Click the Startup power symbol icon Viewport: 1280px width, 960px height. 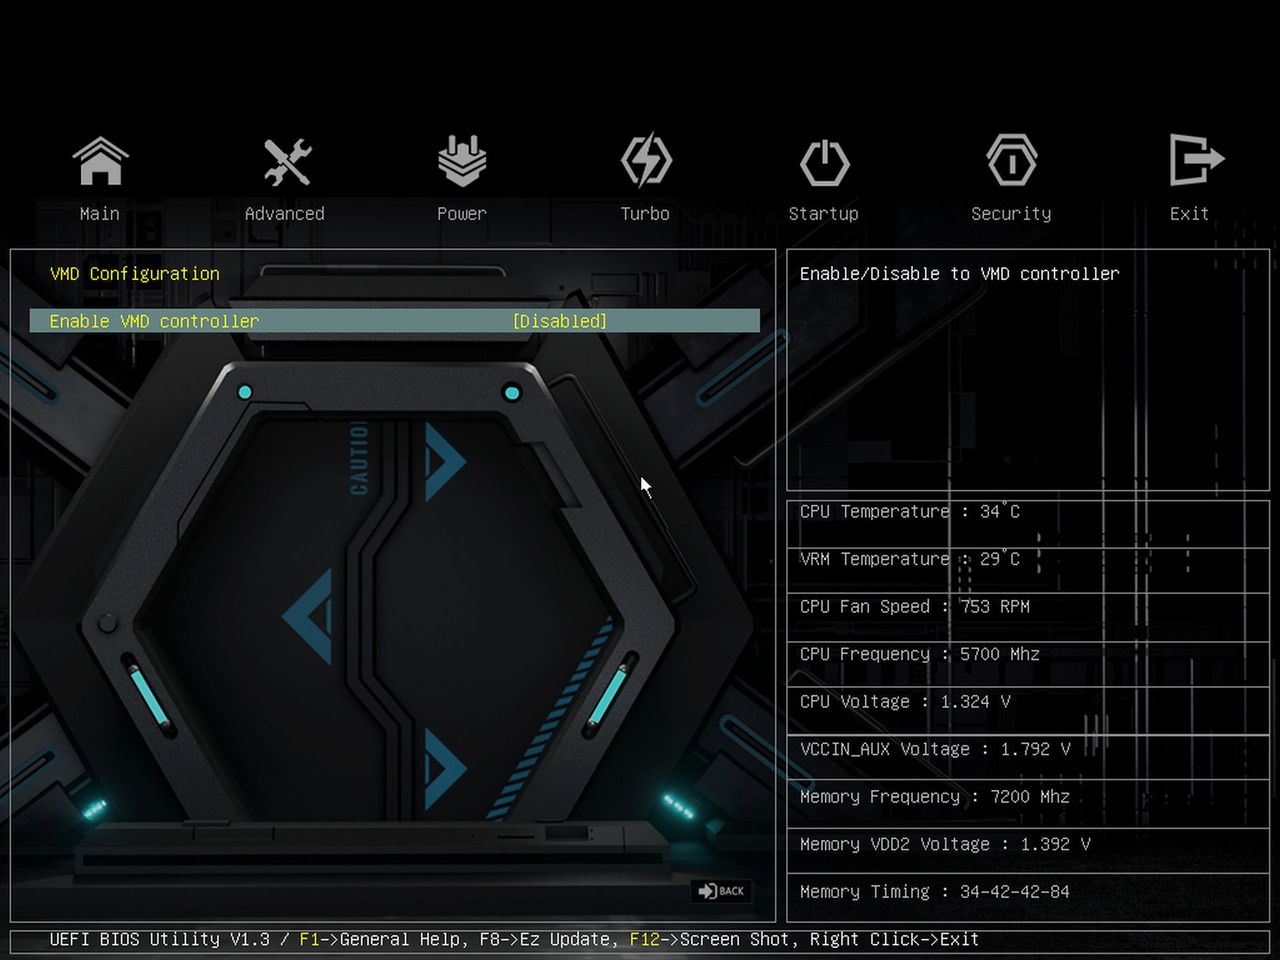(x=825, y=162)
